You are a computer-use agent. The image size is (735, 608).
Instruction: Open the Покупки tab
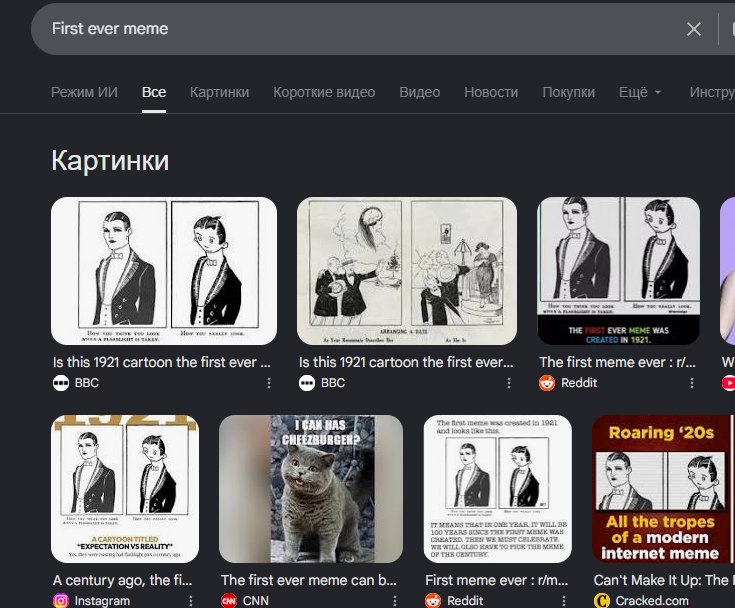[568, 92]
